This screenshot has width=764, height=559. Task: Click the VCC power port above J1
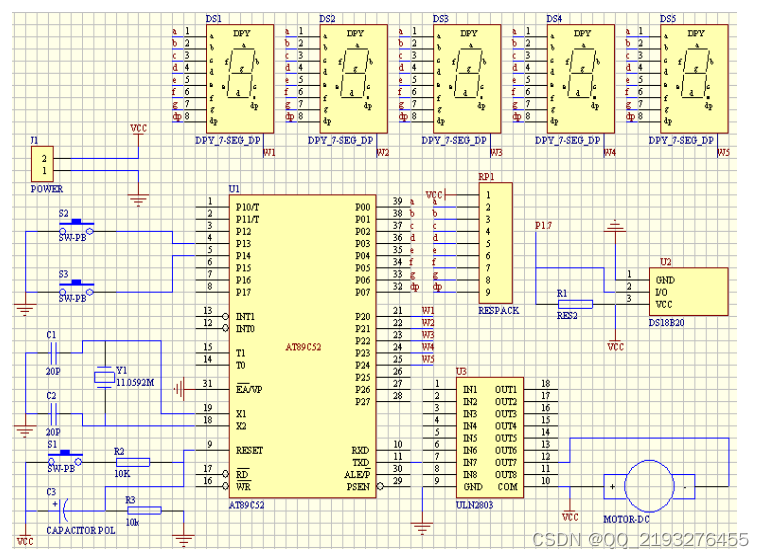(138, 129)
